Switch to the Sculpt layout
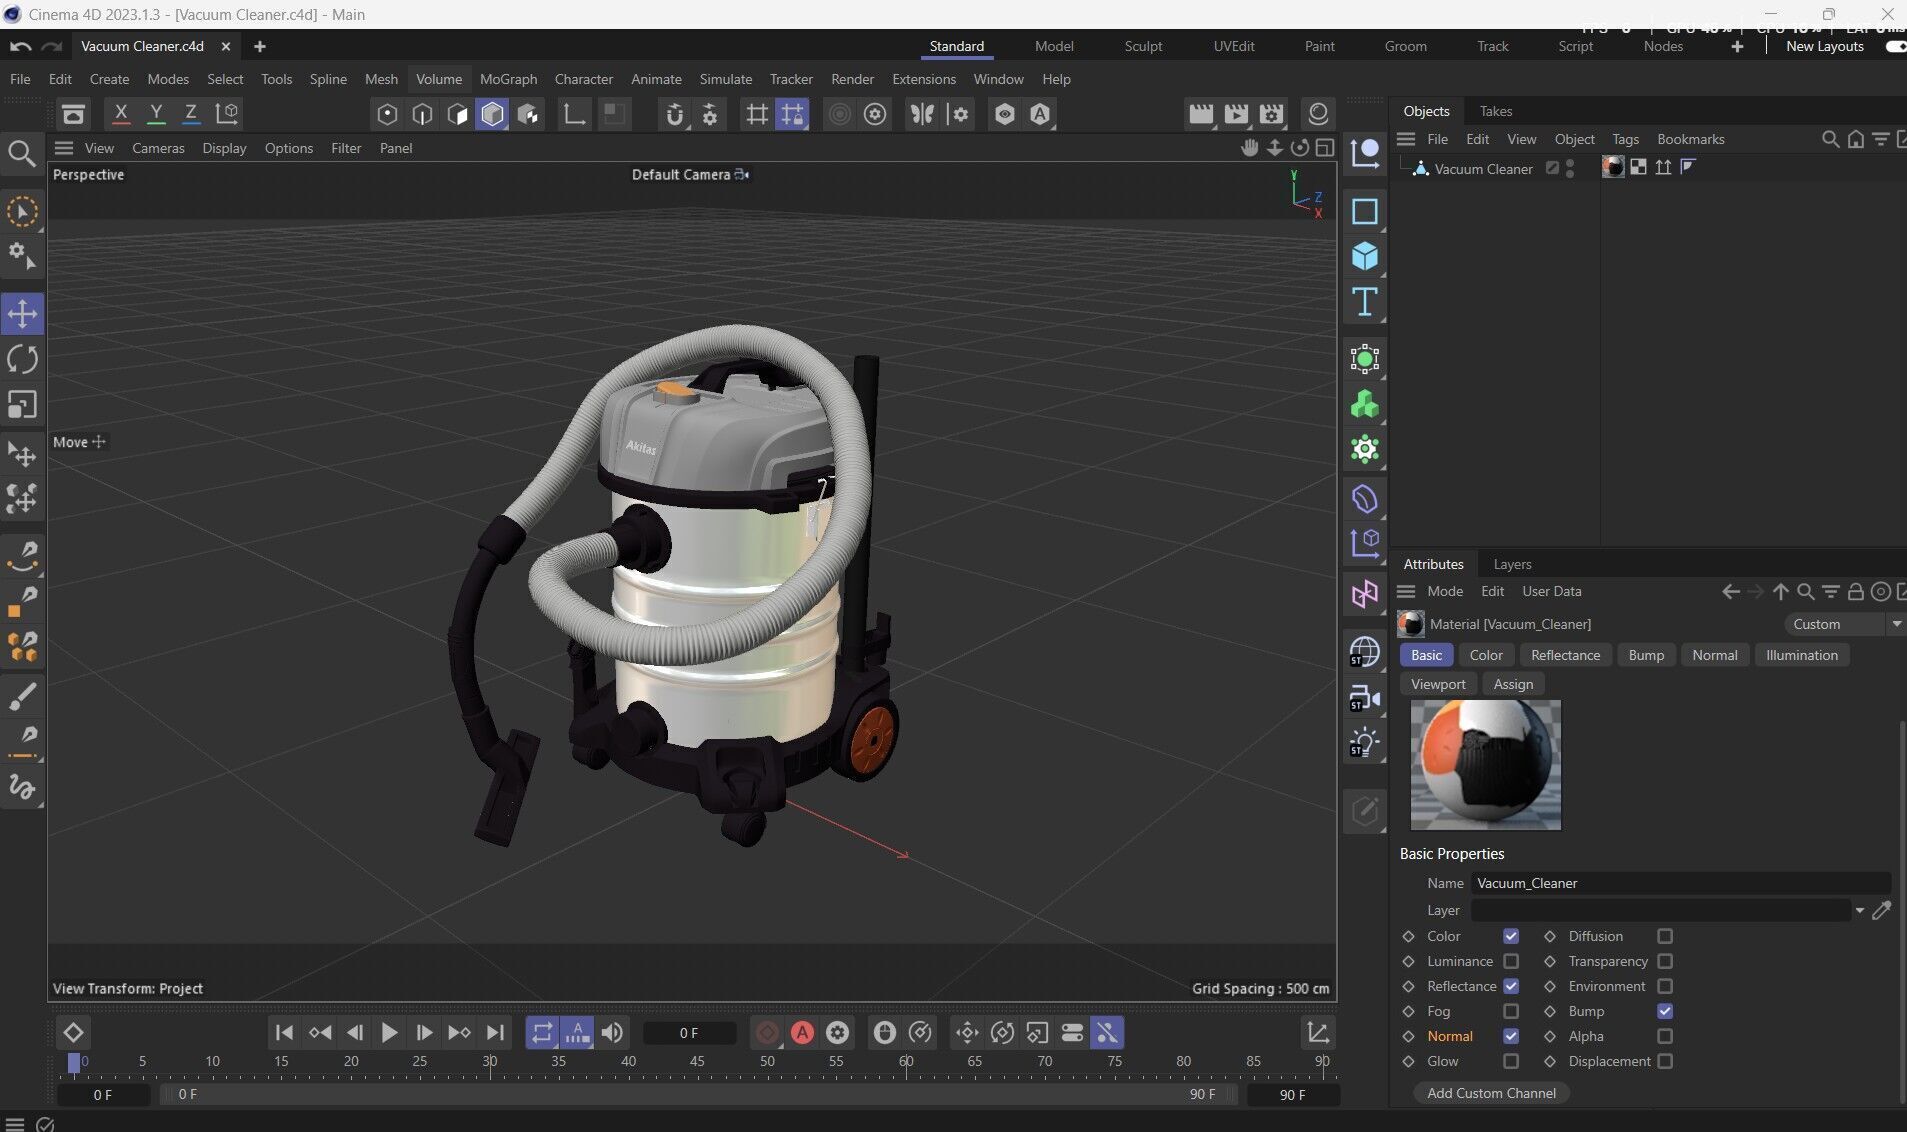The height and width of the screenshot is (1132, 1907). [1143, 46]
